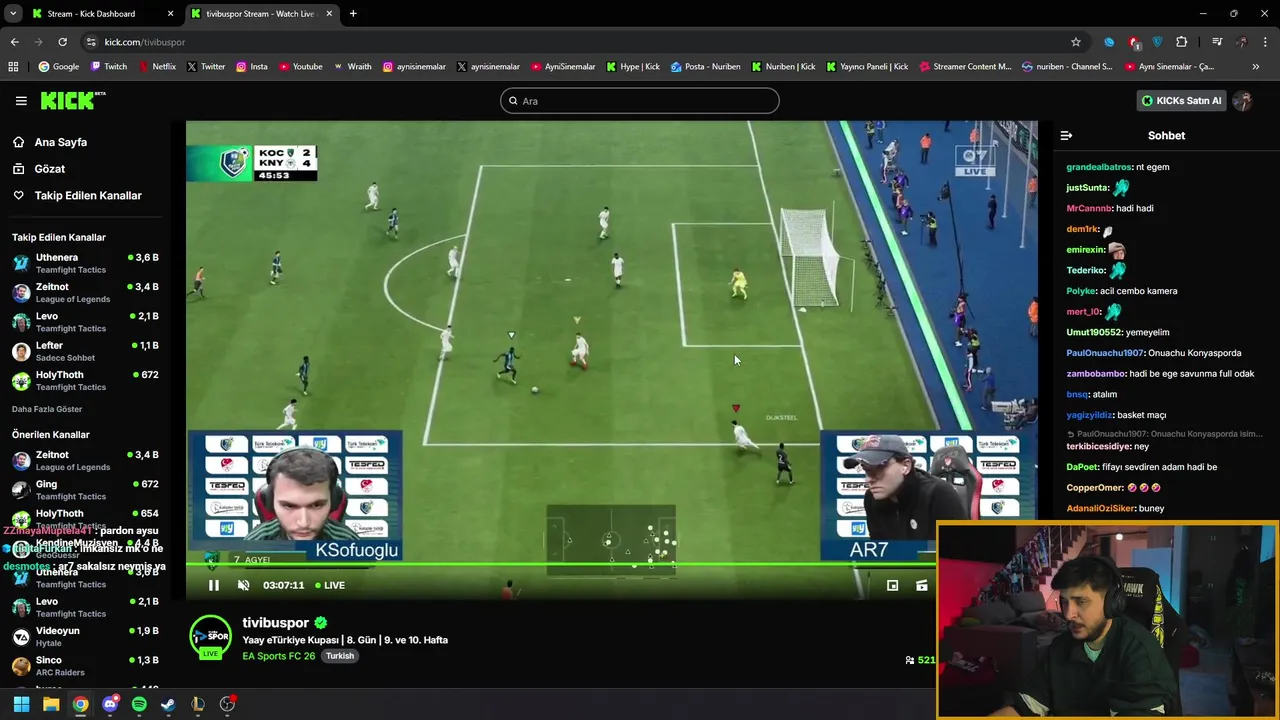Open the Google bookmark

point(58,67)
